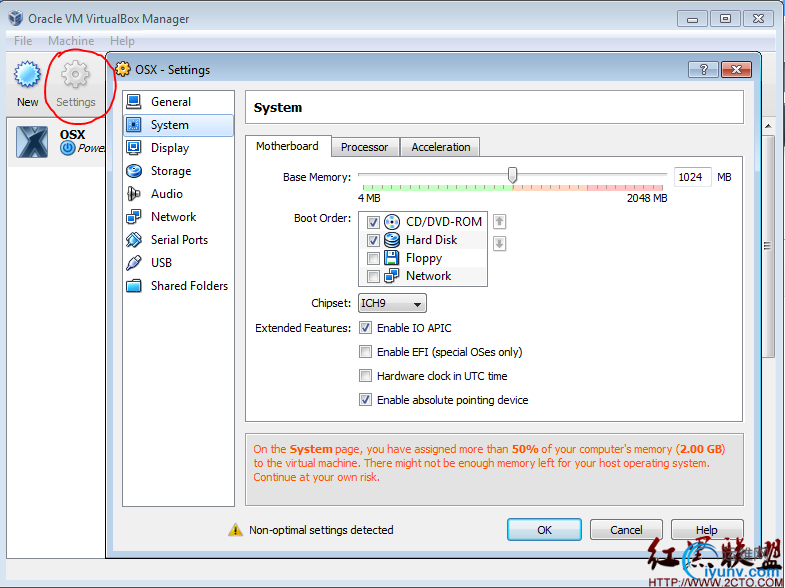Viewport: 785px width, 588px height.
Task: Move the boot device up with the arrow
Action: (499, 221)
